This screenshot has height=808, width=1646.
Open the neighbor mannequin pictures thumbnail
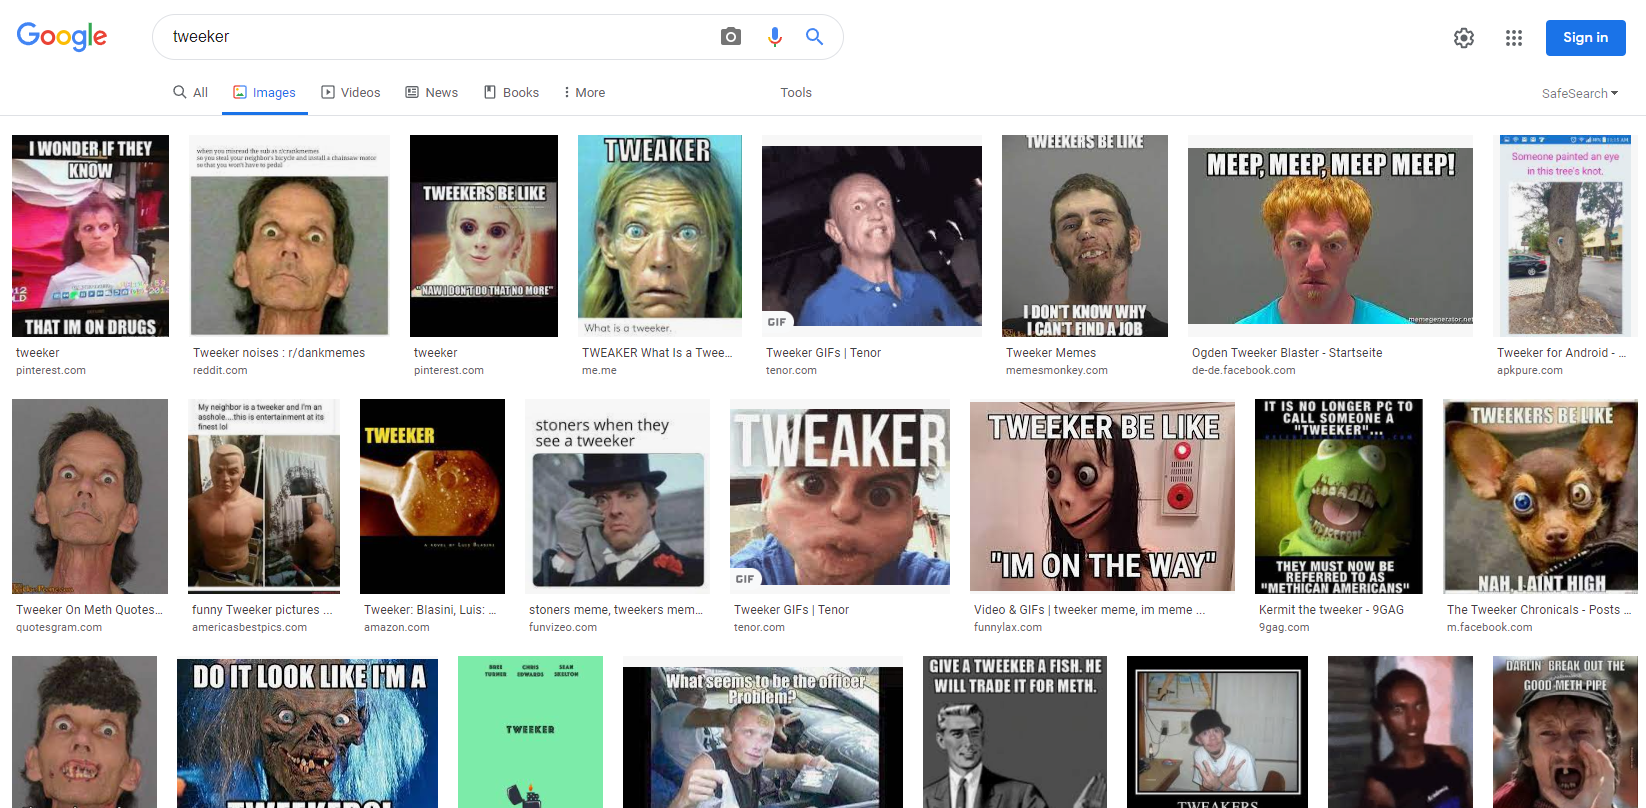264,496
